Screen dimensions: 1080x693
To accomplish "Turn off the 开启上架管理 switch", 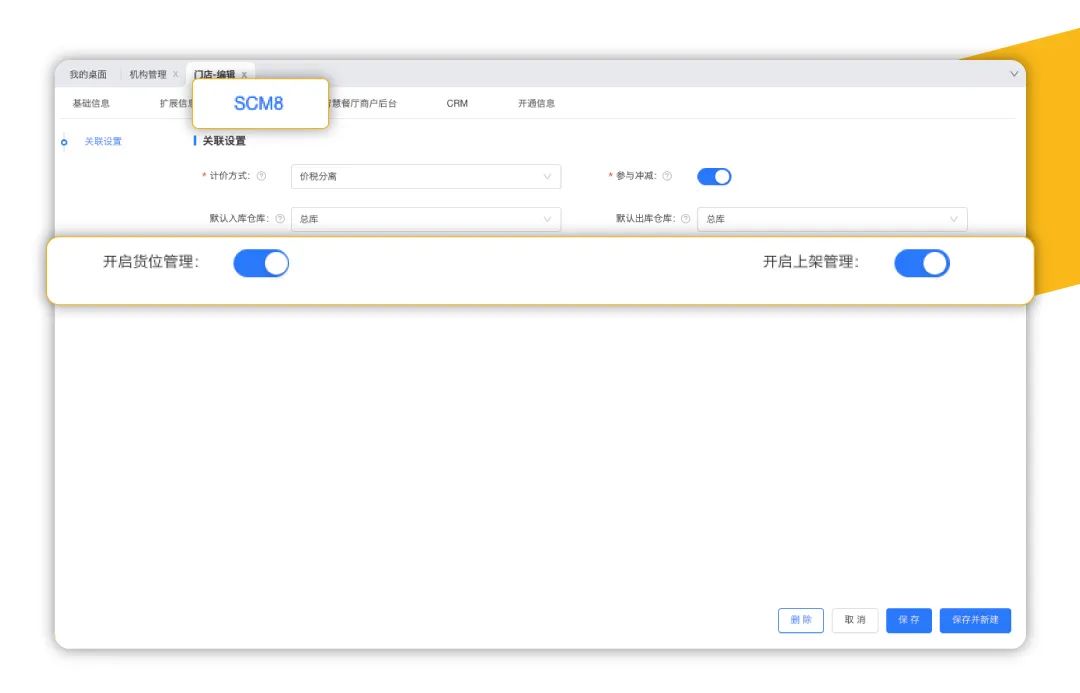I will [x=921, y=263].
